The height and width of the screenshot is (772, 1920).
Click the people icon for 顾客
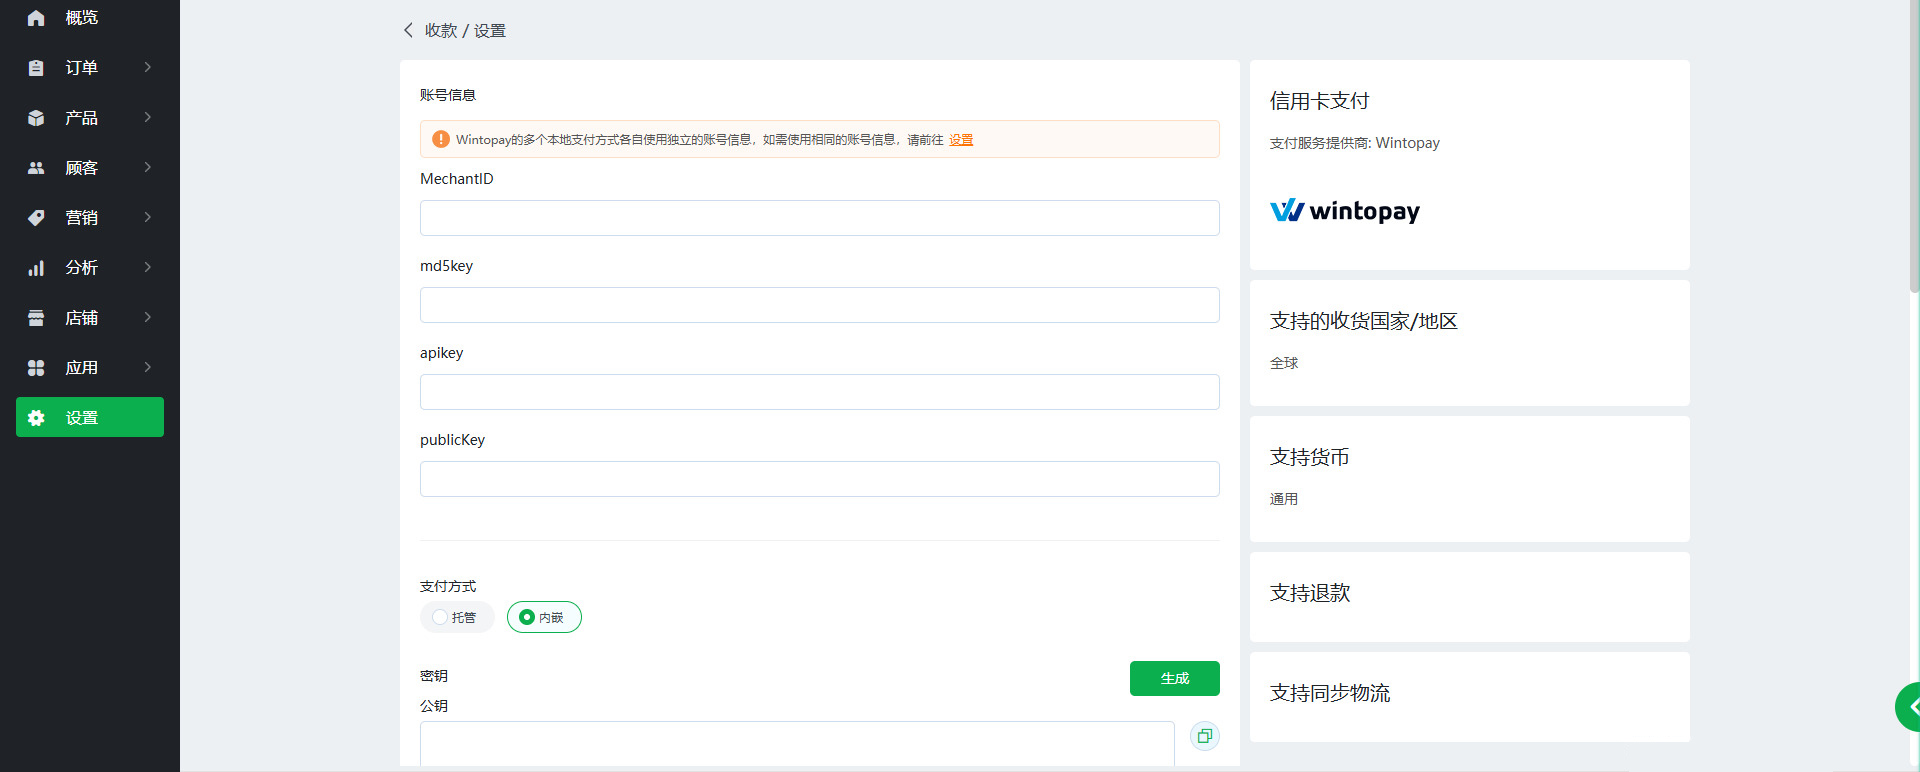[36, 168]
